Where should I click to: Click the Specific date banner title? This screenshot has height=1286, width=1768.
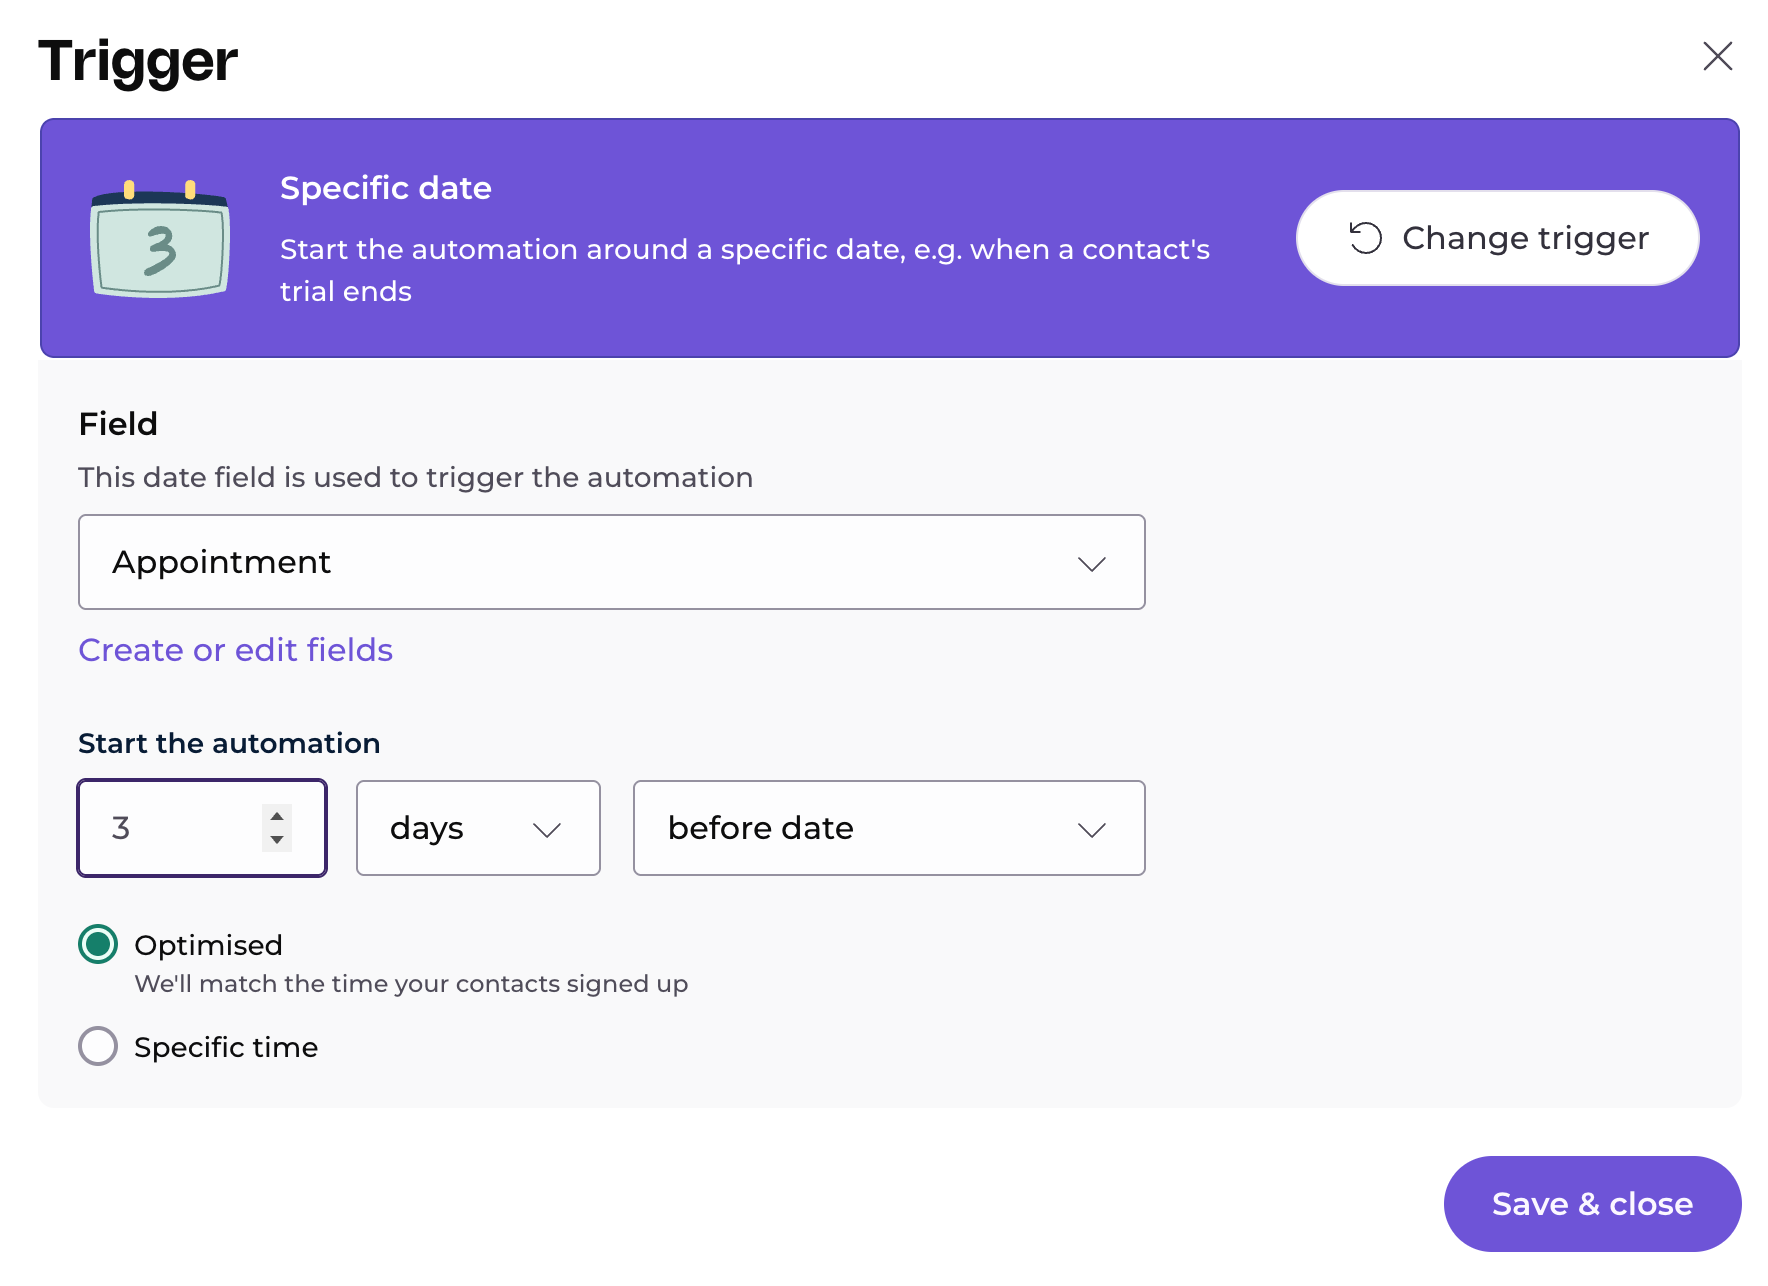pos(385,188)
